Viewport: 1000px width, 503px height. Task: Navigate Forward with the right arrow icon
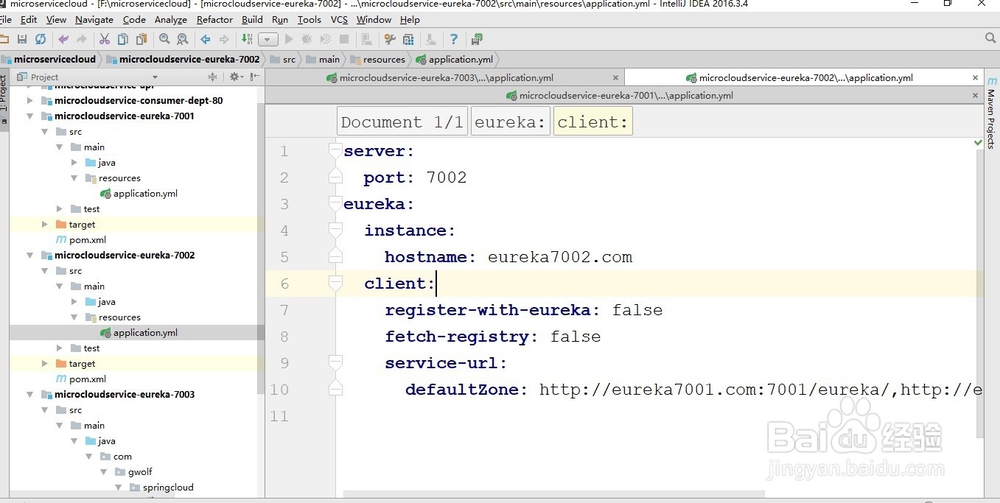pyautogui.click(x=224, y=40)
